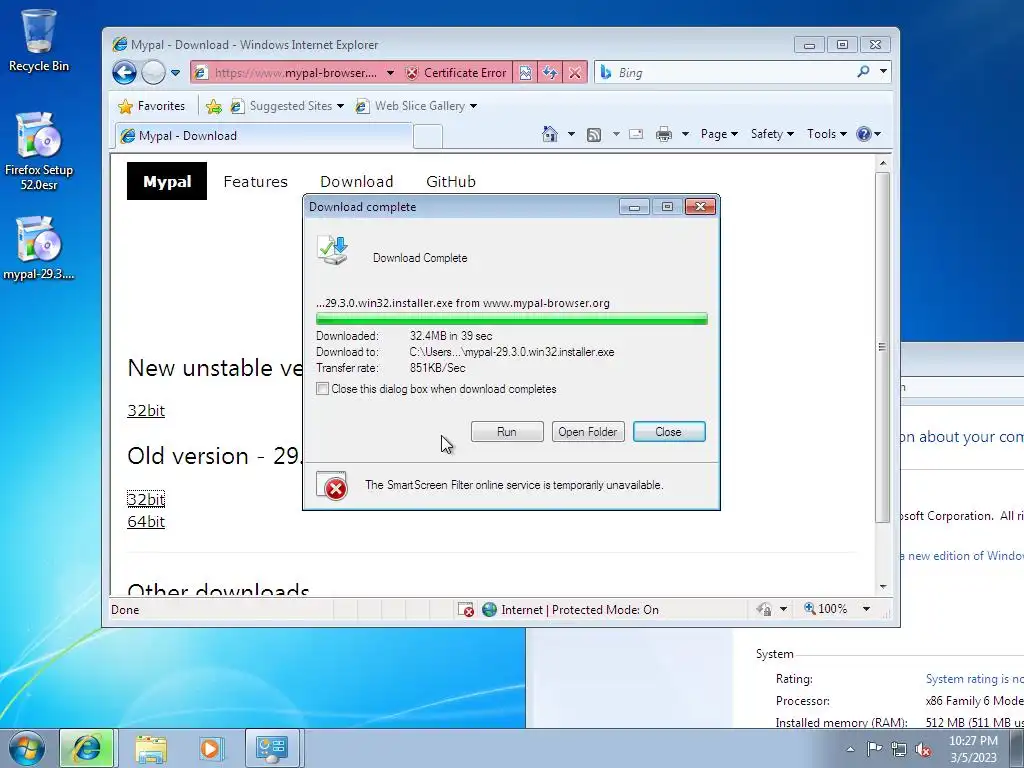Click the Read Mail icon
The width and height of the screenshot is (1024, 768).
pyautogui.click(x=635, y=135)
